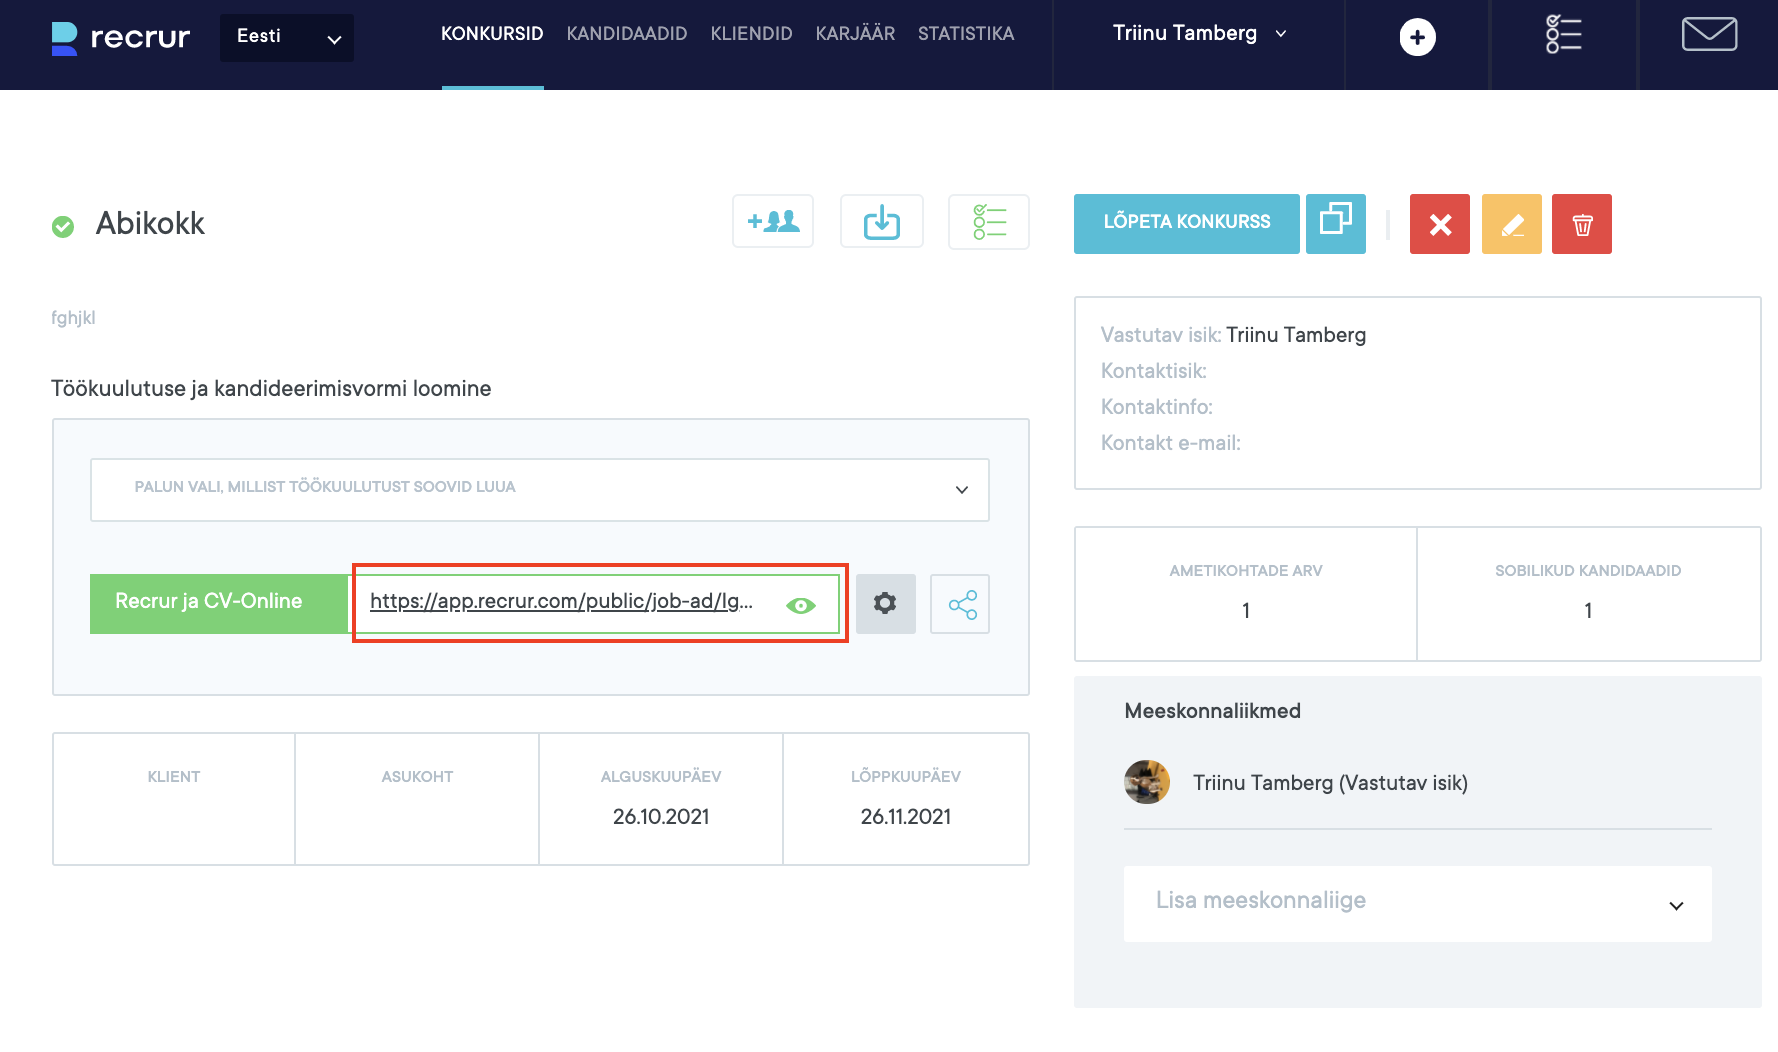Open the envelope messages icon

1708,35
